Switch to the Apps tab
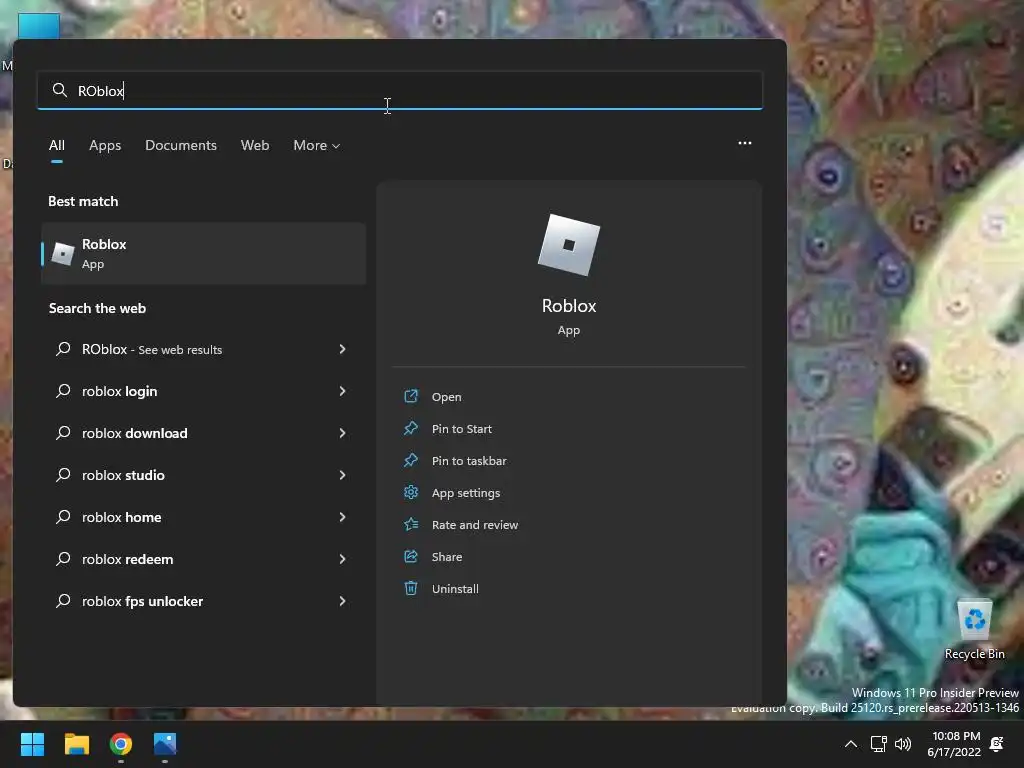The height and width of the screenshot is (768, 1024). pos(105,146)
